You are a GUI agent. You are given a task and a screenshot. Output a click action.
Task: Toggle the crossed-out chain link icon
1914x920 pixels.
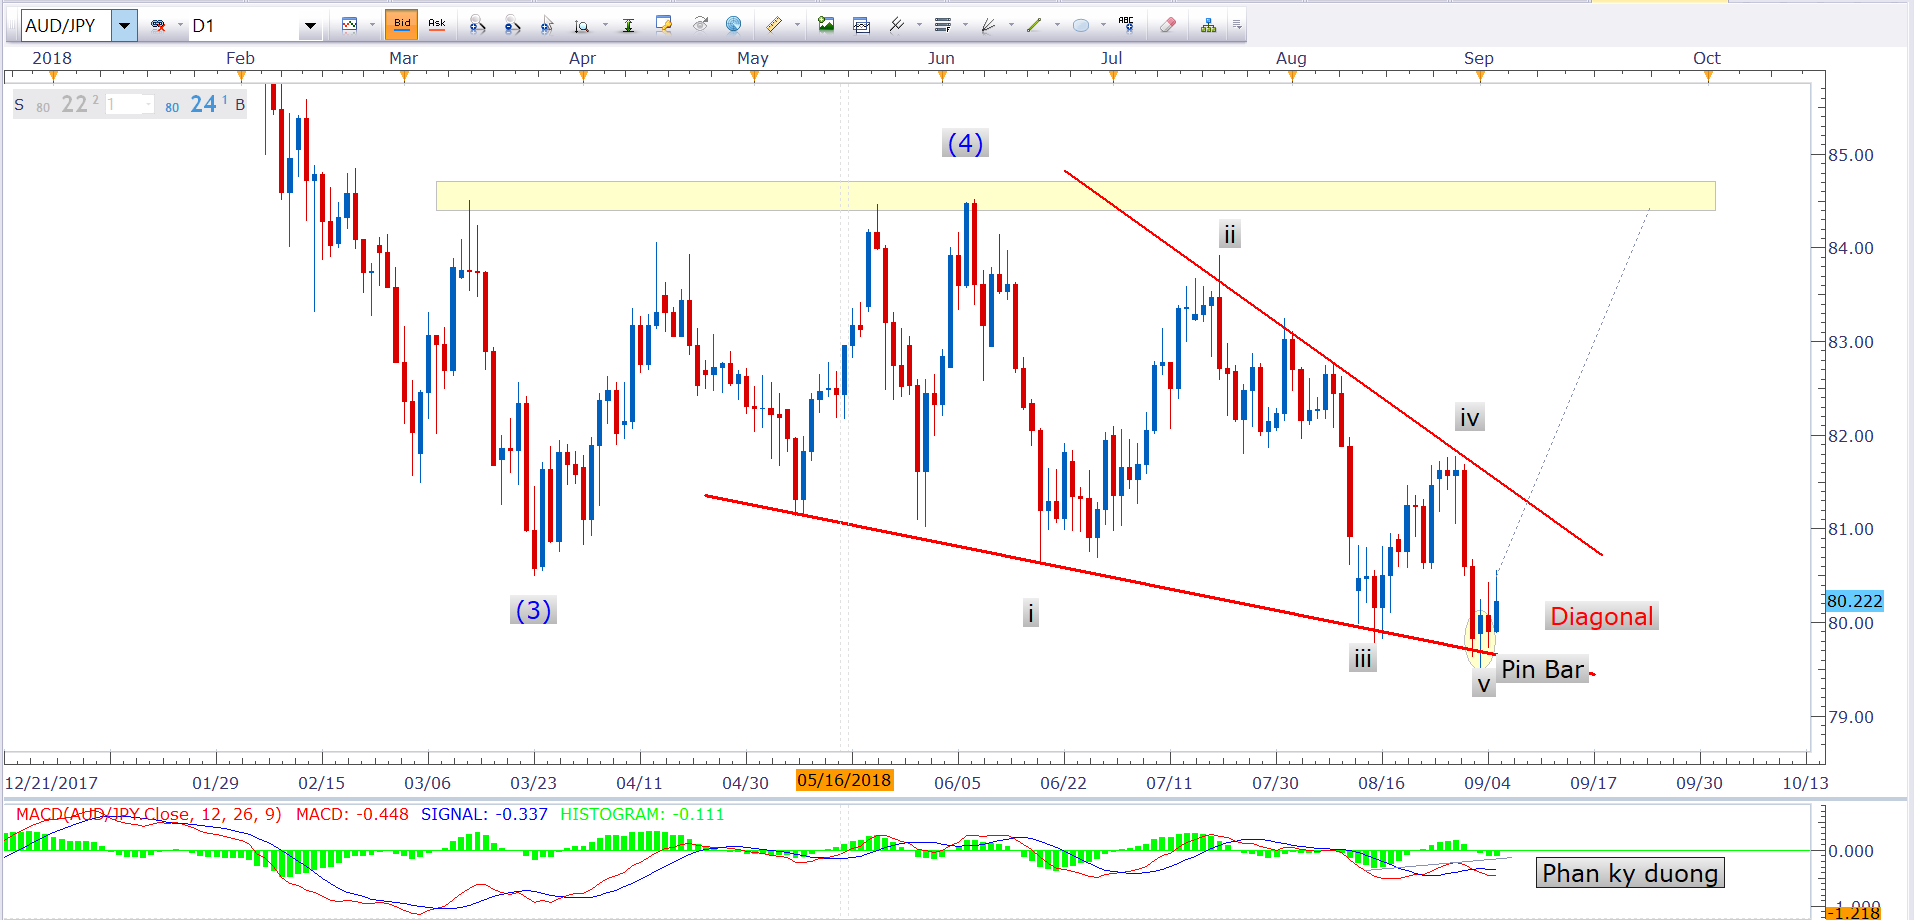point(158,25)
